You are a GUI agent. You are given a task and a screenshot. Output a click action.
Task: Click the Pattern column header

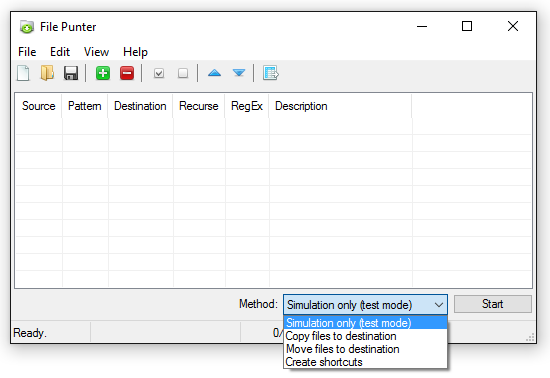85,106
